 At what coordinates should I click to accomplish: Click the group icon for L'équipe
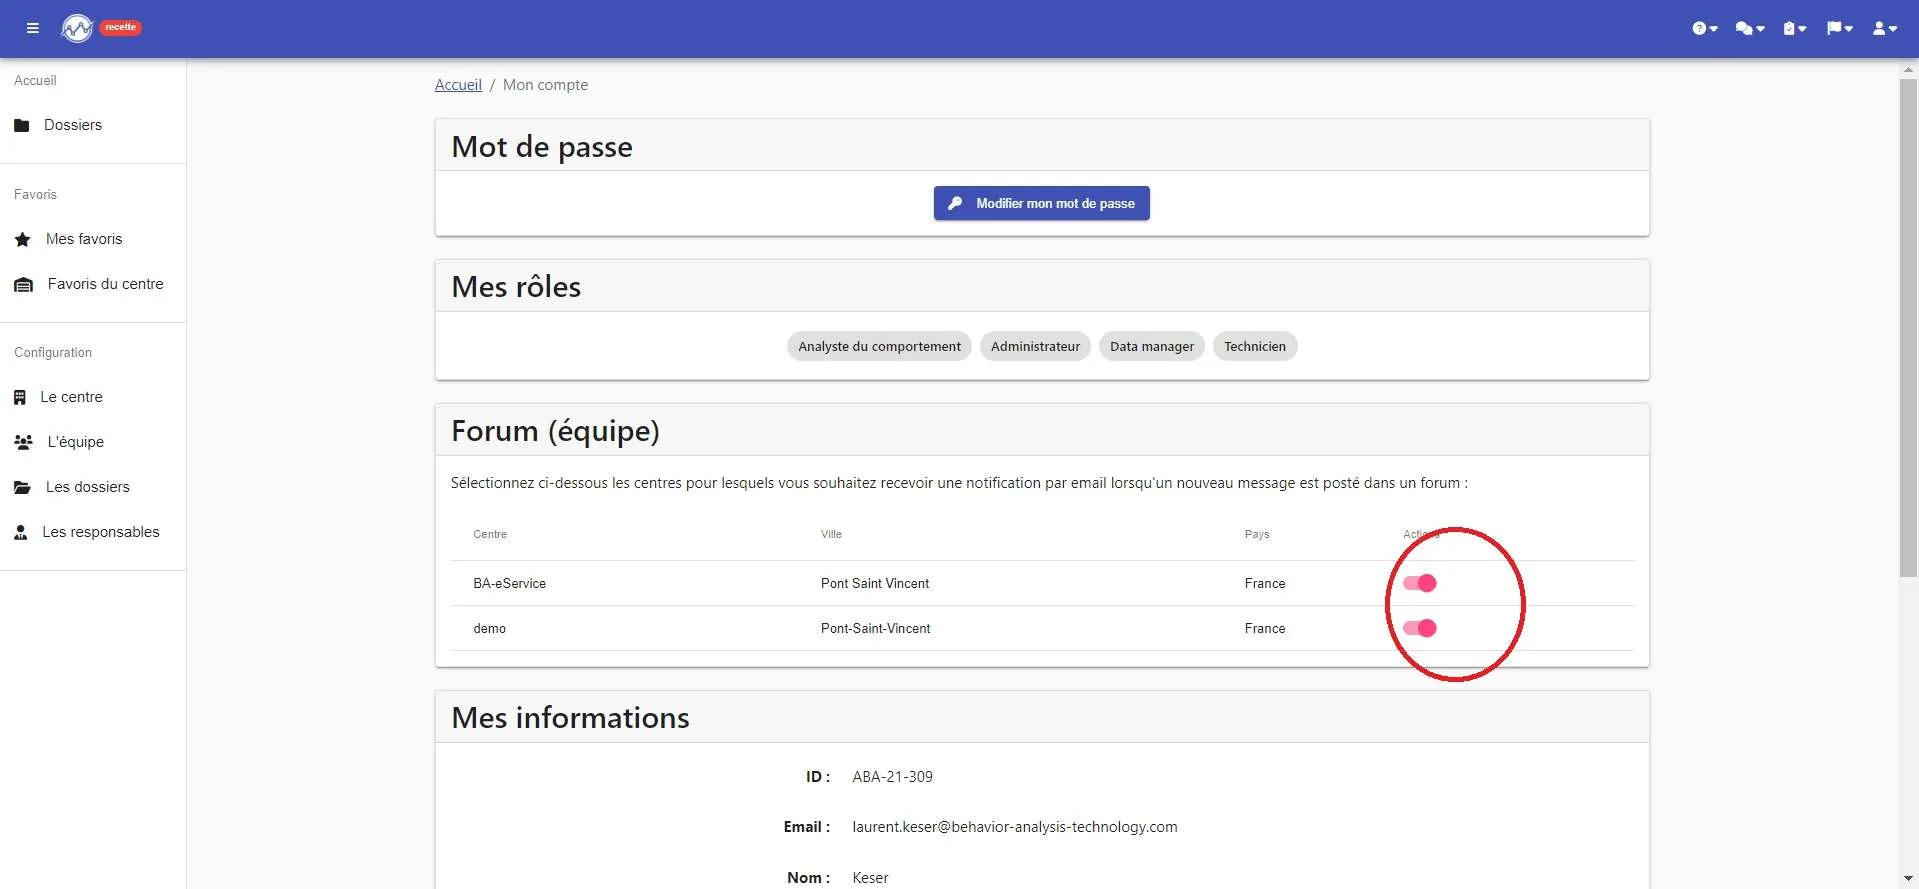pyautogui.click(x=23, y=442)
